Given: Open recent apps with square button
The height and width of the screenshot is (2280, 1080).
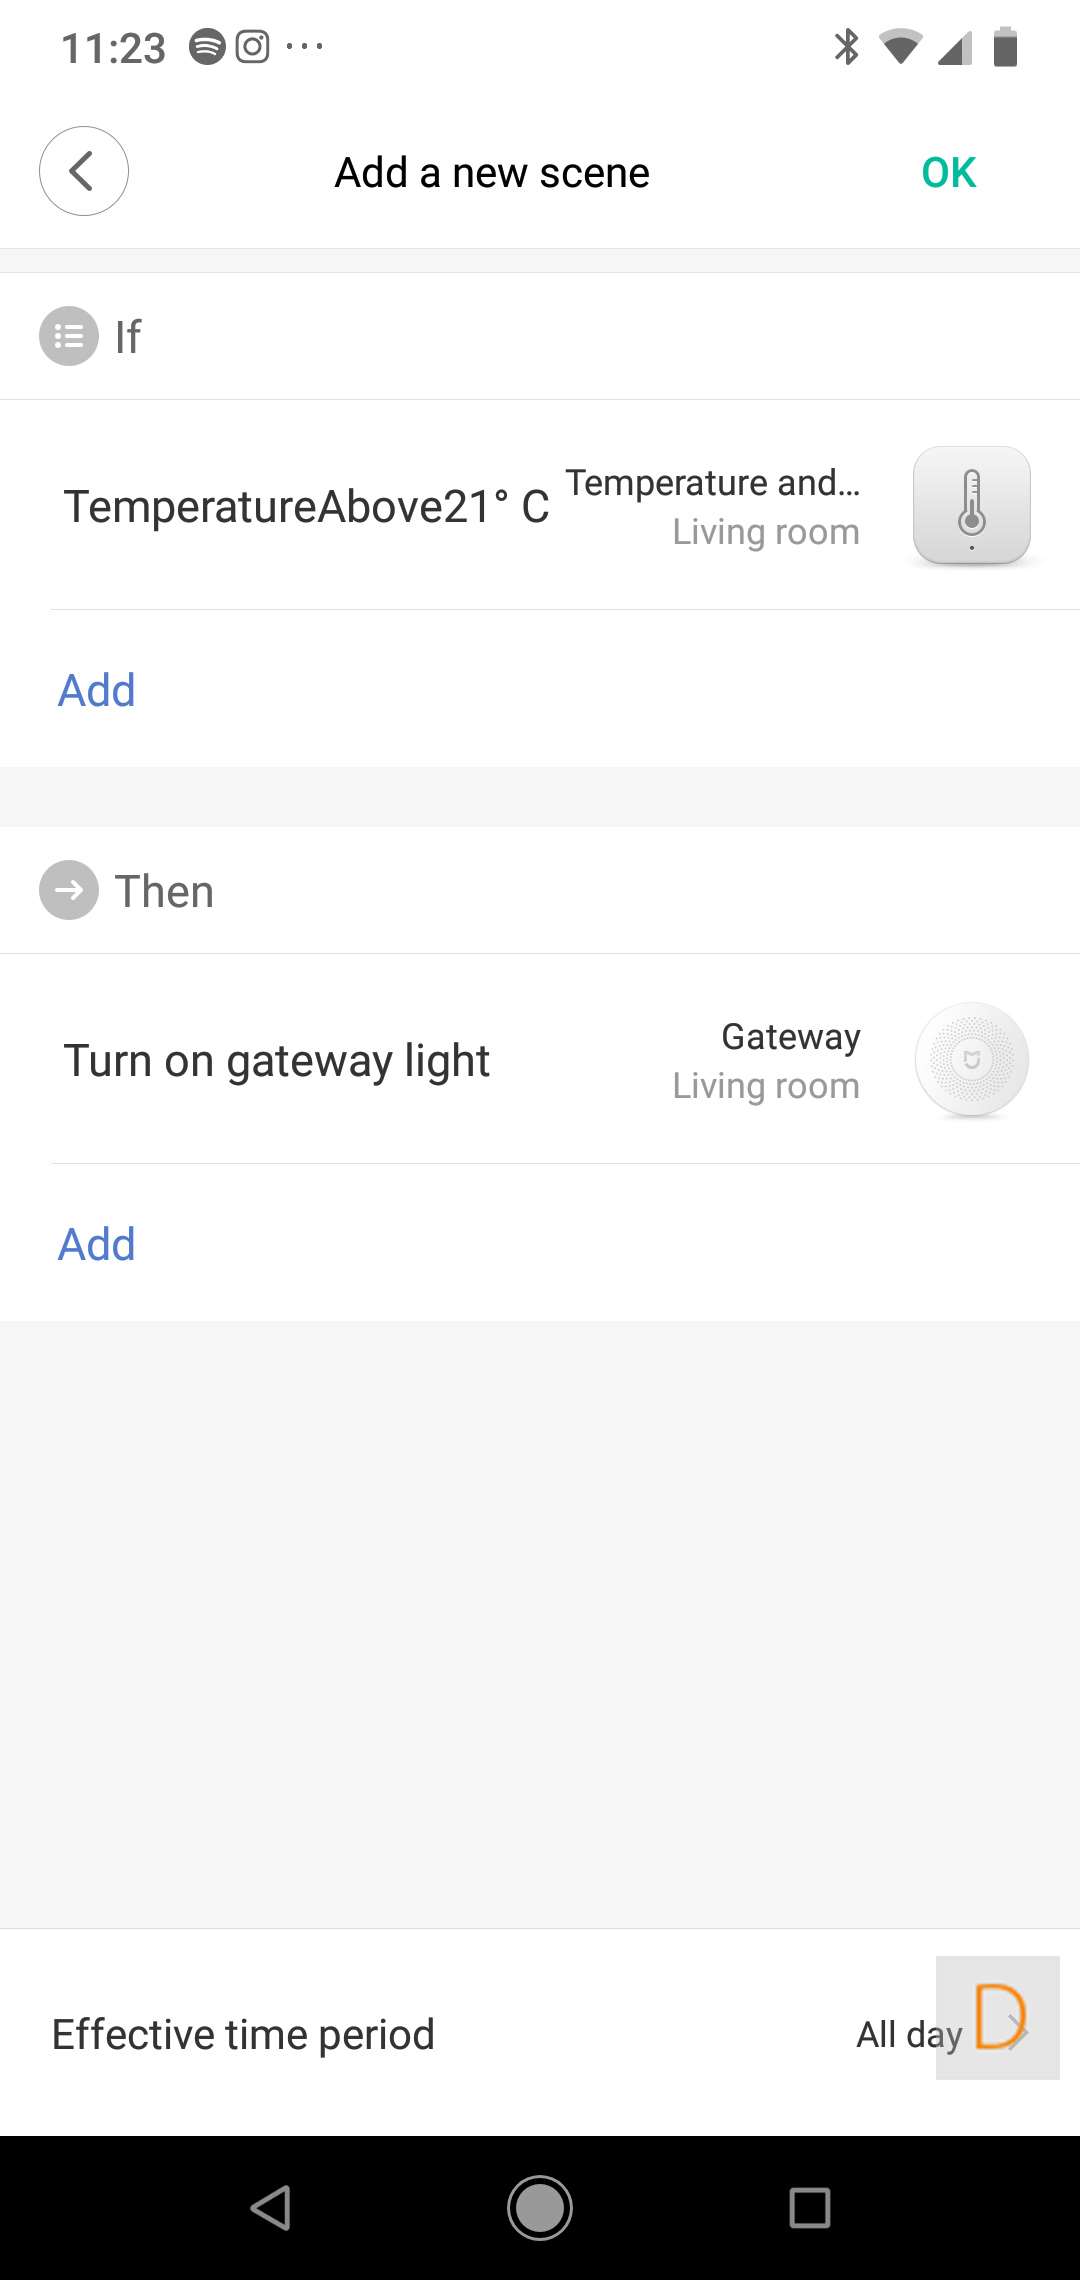Looking at the screenshot, I should 809,2207.
